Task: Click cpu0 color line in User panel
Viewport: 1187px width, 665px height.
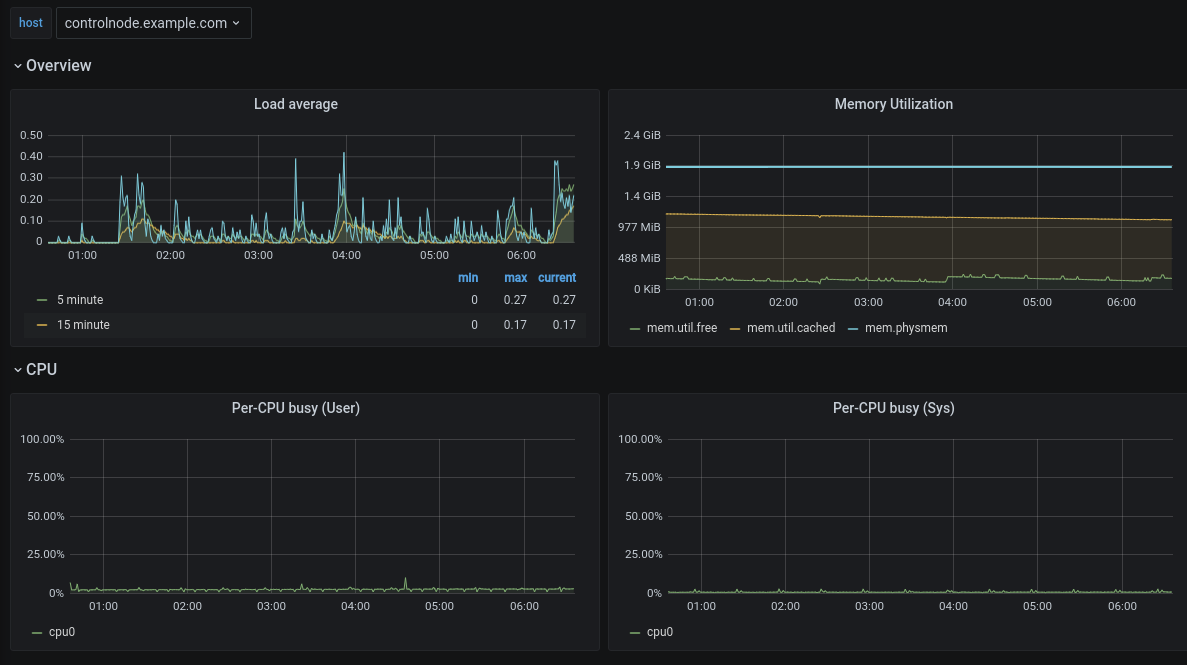Action: point(38,632)
